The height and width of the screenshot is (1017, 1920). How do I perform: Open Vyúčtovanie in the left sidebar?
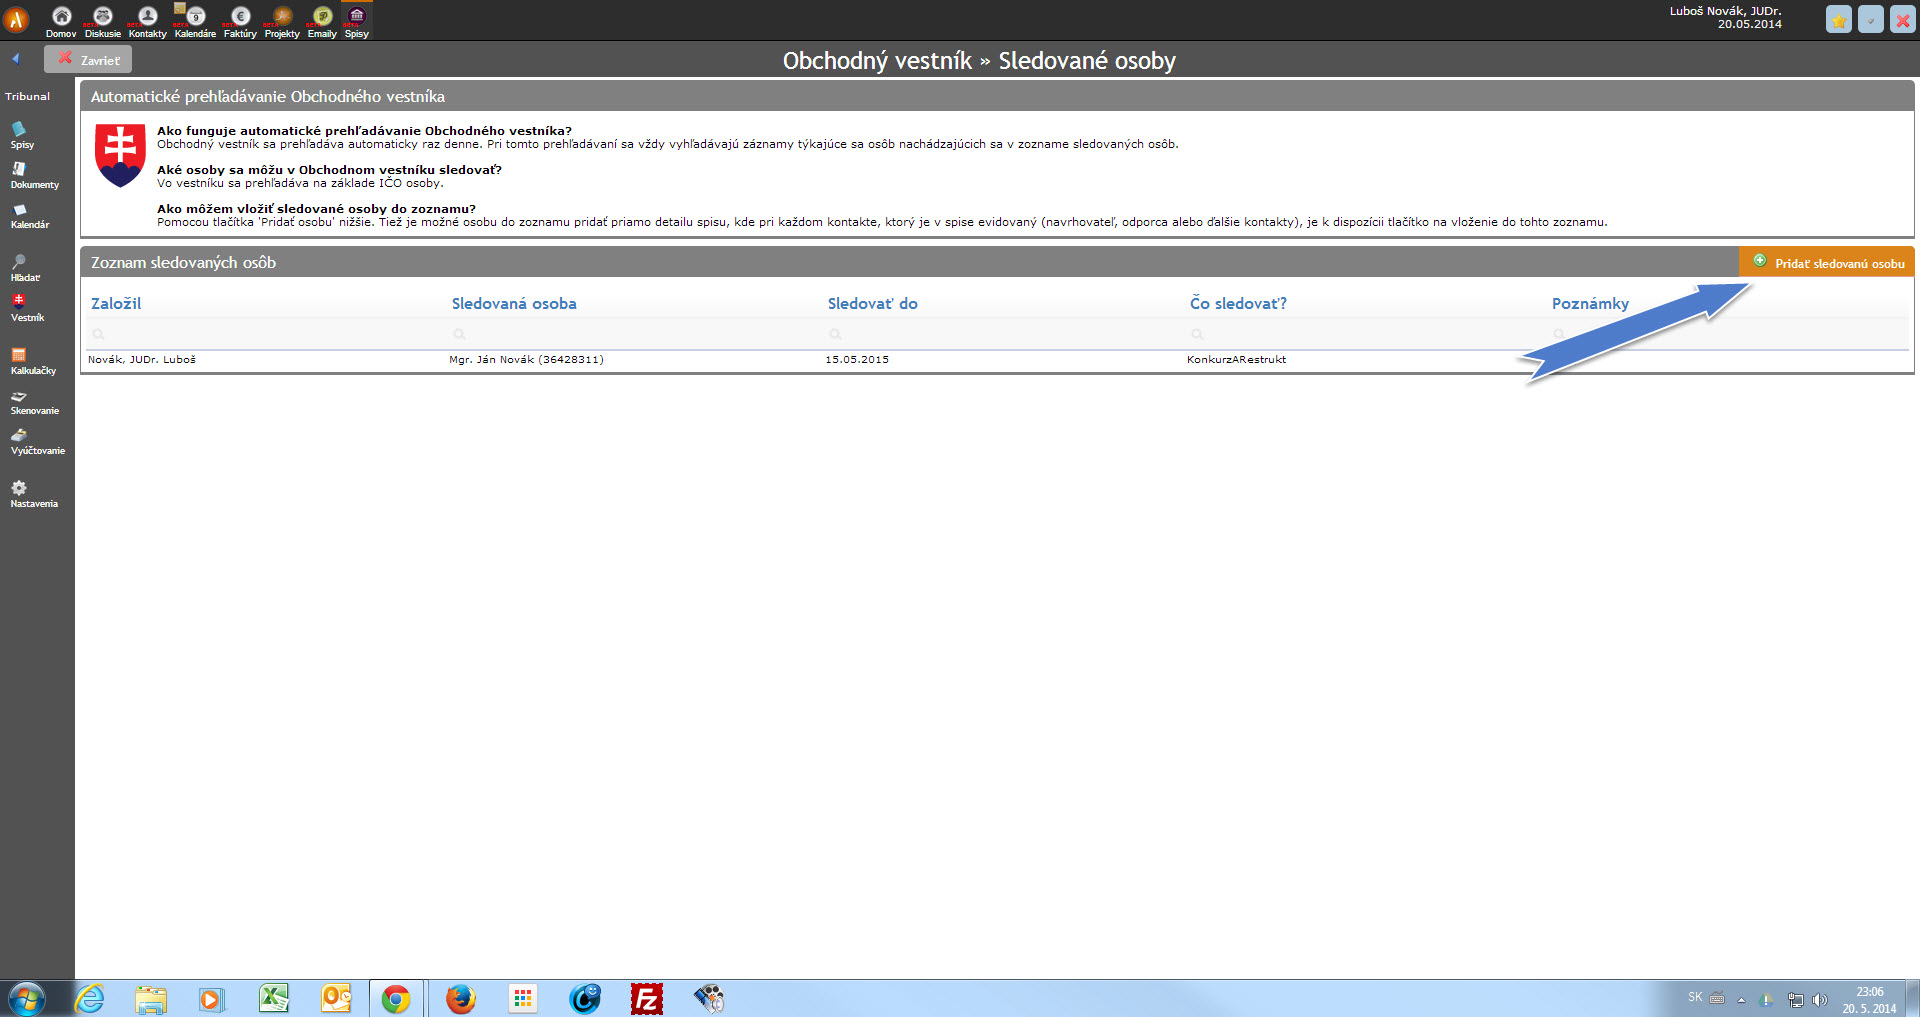[37, 443]
